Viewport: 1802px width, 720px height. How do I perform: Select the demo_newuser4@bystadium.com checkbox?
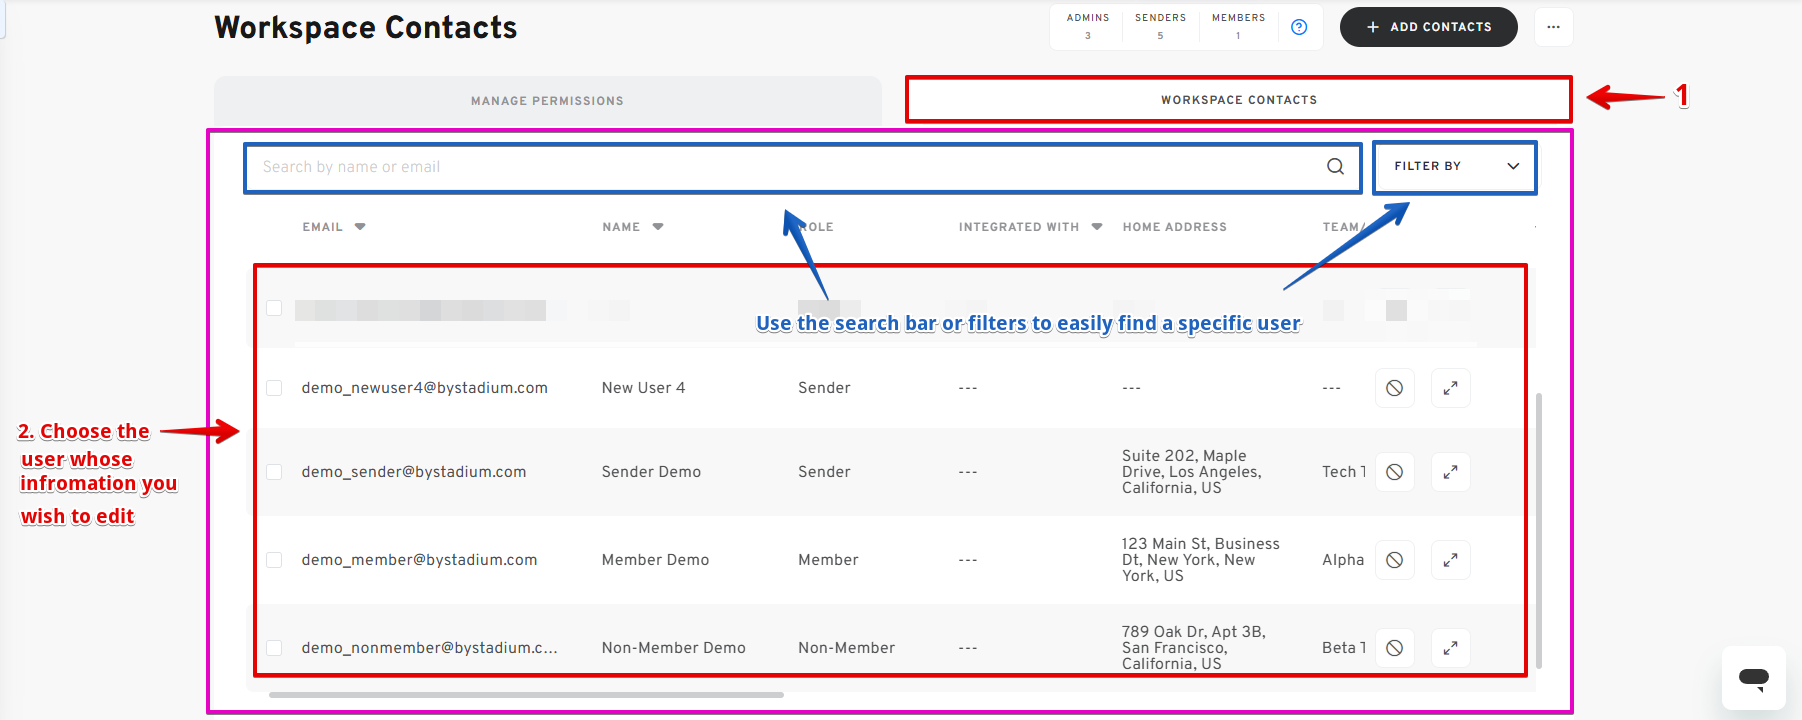coord(274,388)
